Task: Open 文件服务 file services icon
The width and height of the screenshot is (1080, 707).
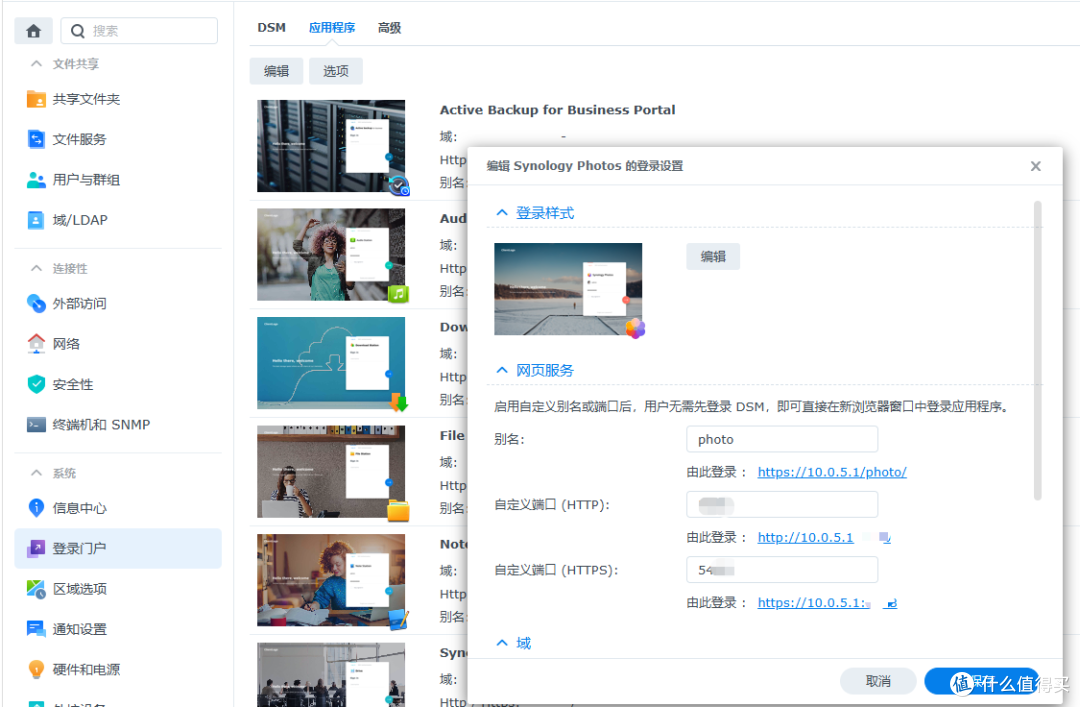Action: pyautogui.click(x=36, y=139)
